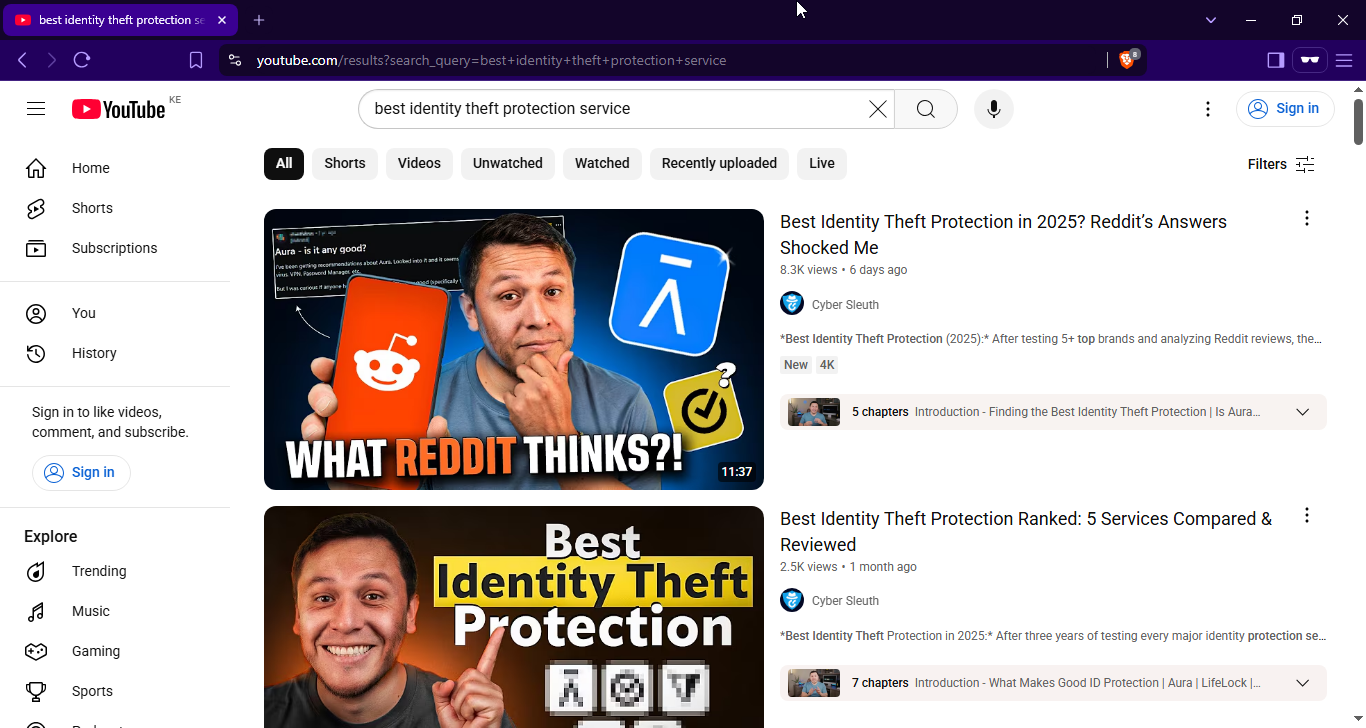Select the Unwatched filter chip
The width and height of the screenshot is (1366, 728).
pos(508,164)
